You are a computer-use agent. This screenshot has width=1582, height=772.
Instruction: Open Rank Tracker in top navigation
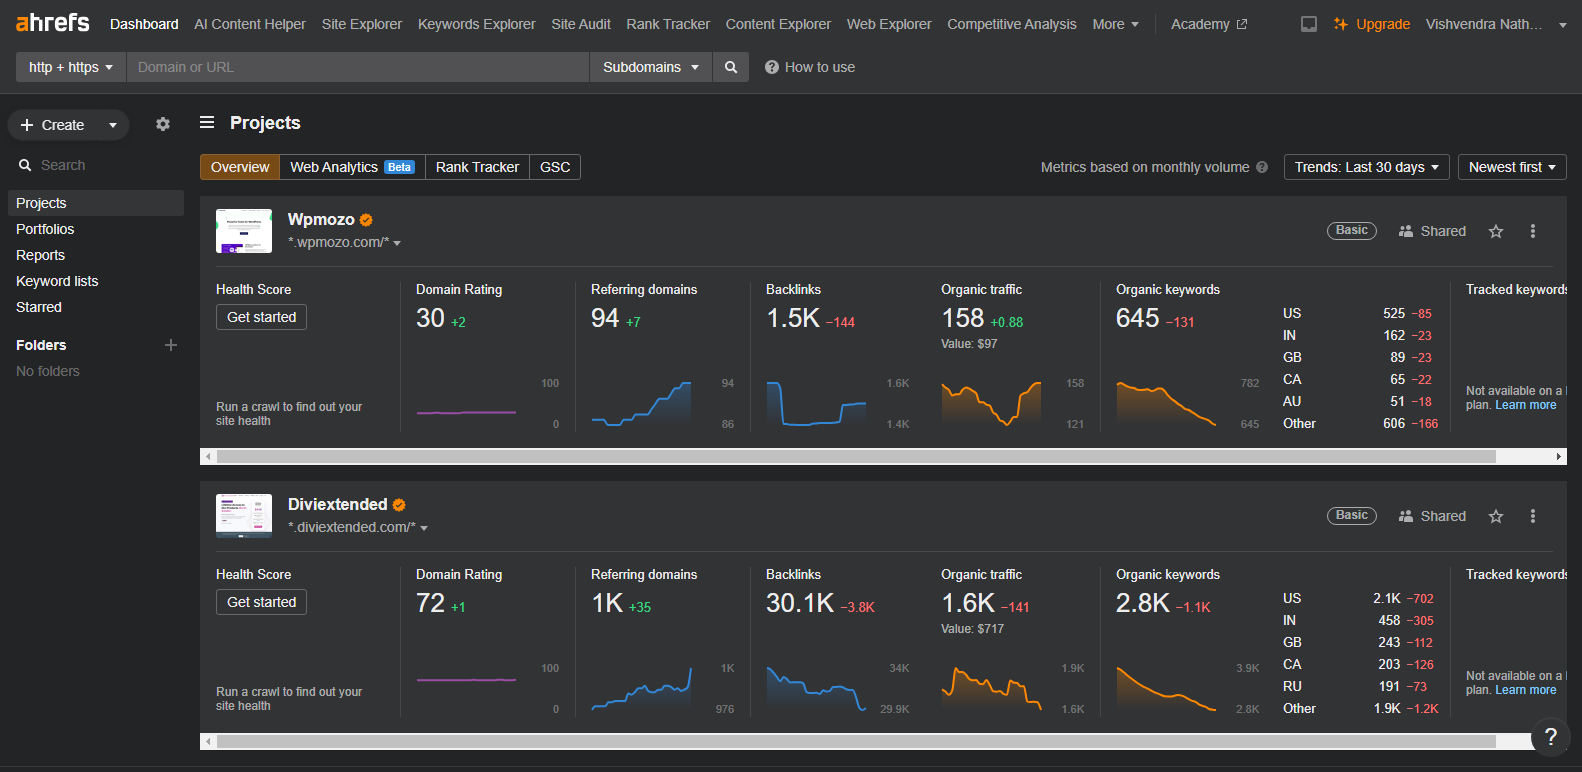point(668,24)
